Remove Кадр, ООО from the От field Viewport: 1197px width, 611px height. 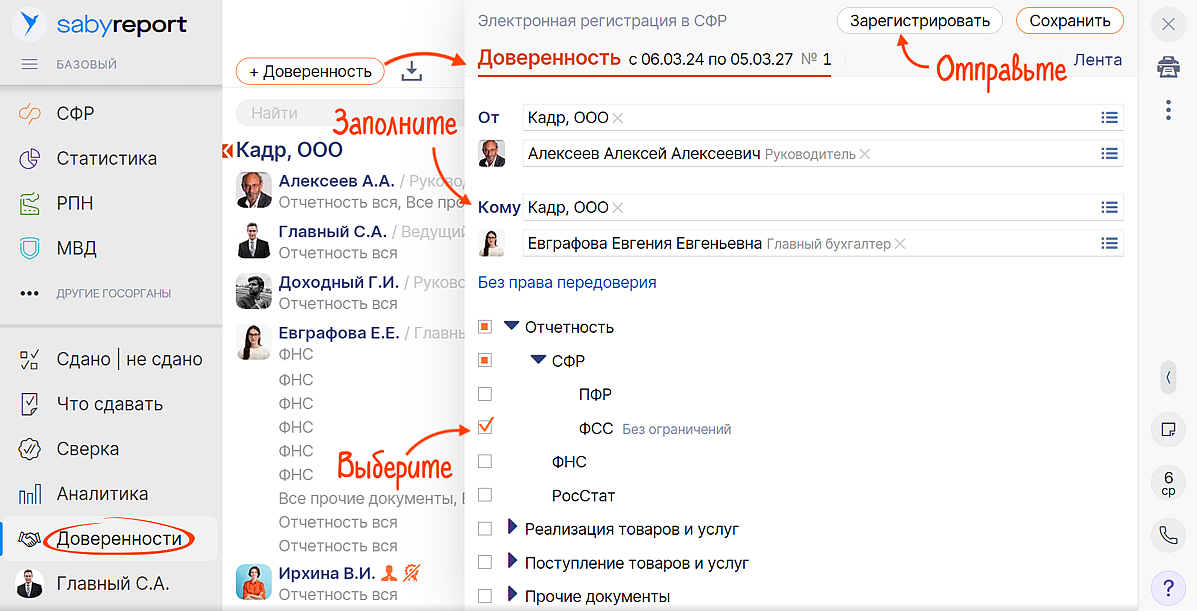click(618, 118)
